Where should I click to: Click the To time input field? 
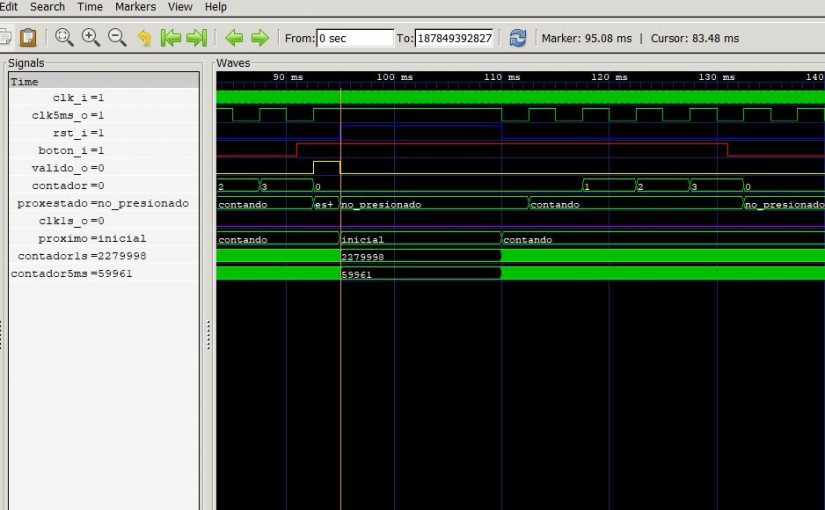pyautogui.click(x=455, y=38)
